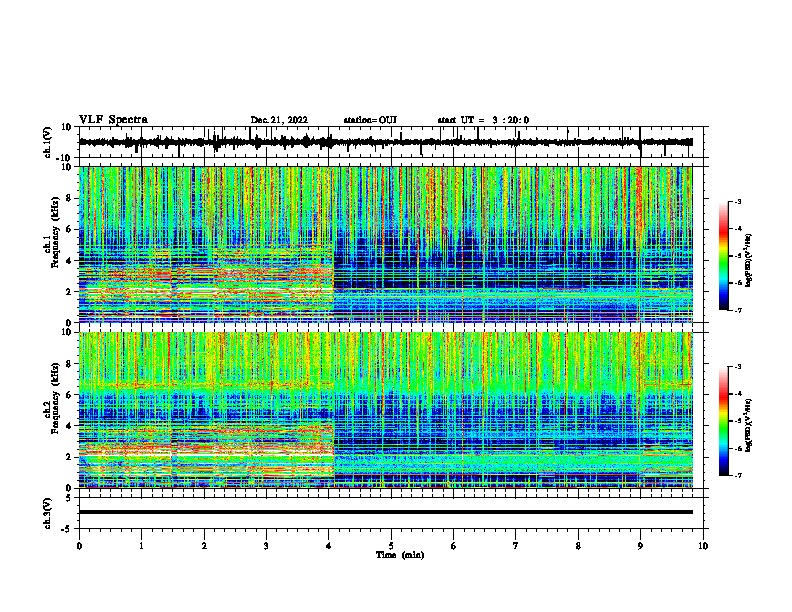Click the "station=OUI" header label

coord(370,120)
